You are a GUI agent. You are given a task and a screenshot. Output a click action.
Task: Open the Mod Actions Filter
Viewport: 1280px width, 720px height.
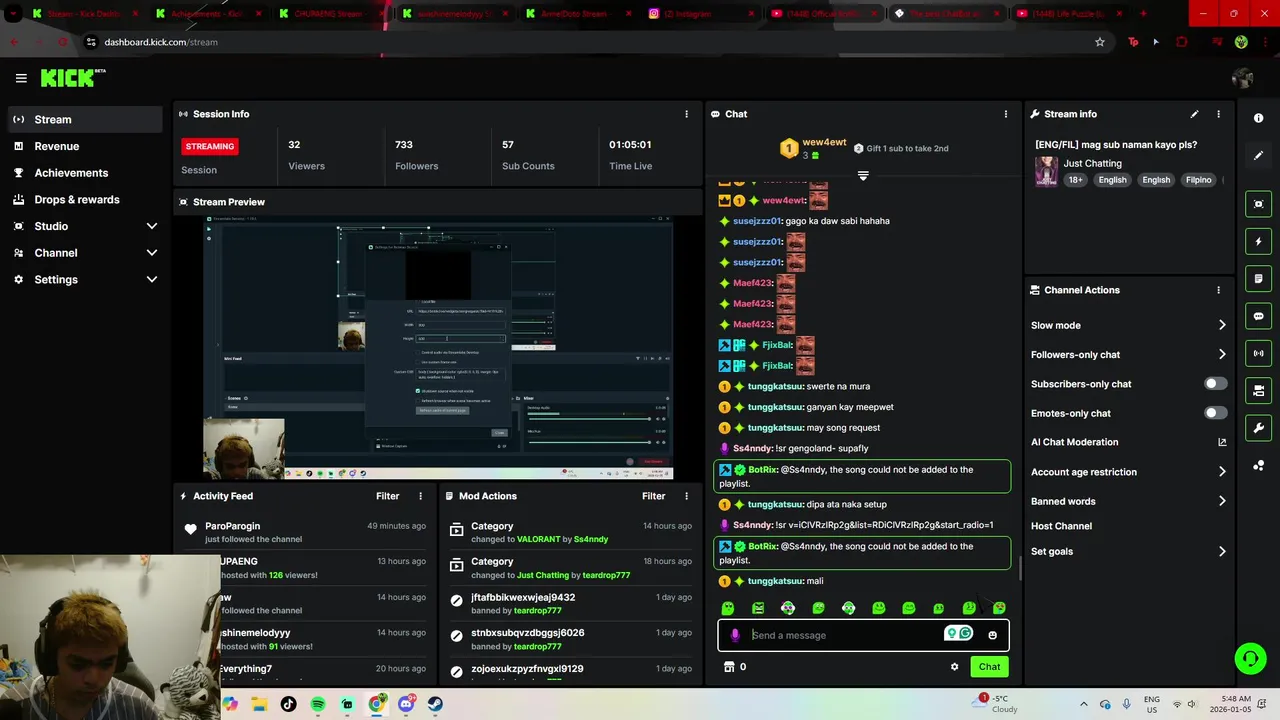(653, 496)
